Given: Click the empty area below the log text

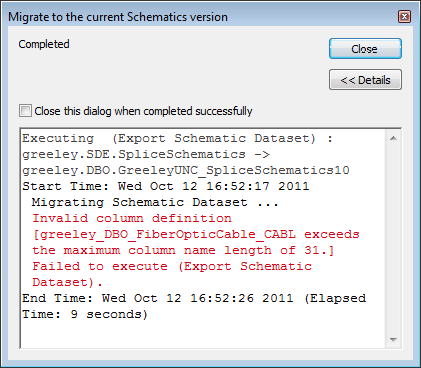Looking at the screenshot, I should pos(203,334).
